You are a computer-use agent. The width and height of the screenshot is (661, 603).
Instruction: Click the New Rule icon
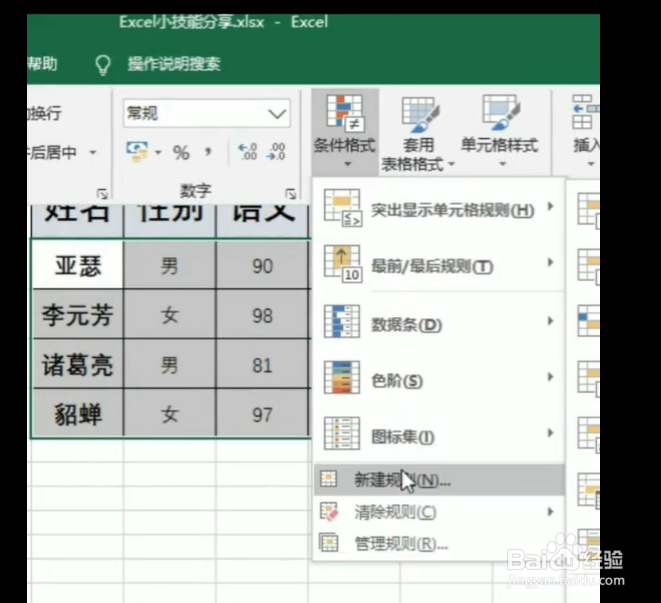(x=328, y=479)
